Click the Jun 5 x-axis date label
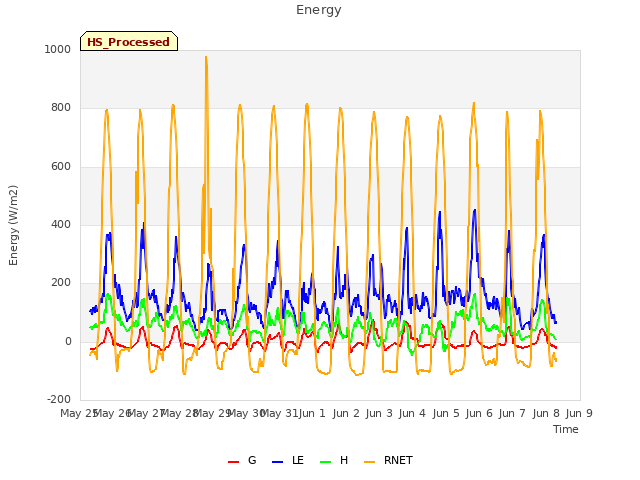 (446, 413)
